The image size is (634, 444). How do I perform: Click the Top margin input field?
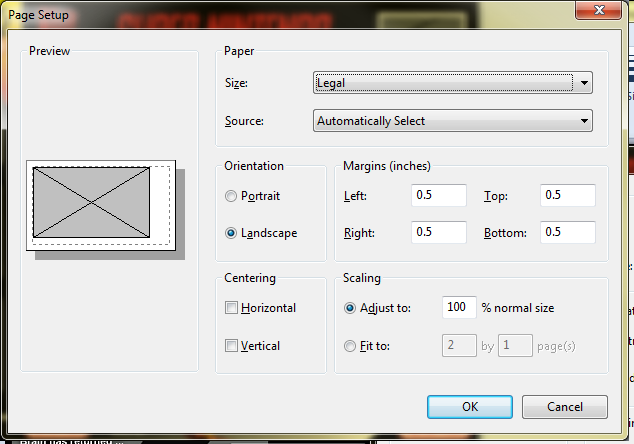(x=567, y=196)
